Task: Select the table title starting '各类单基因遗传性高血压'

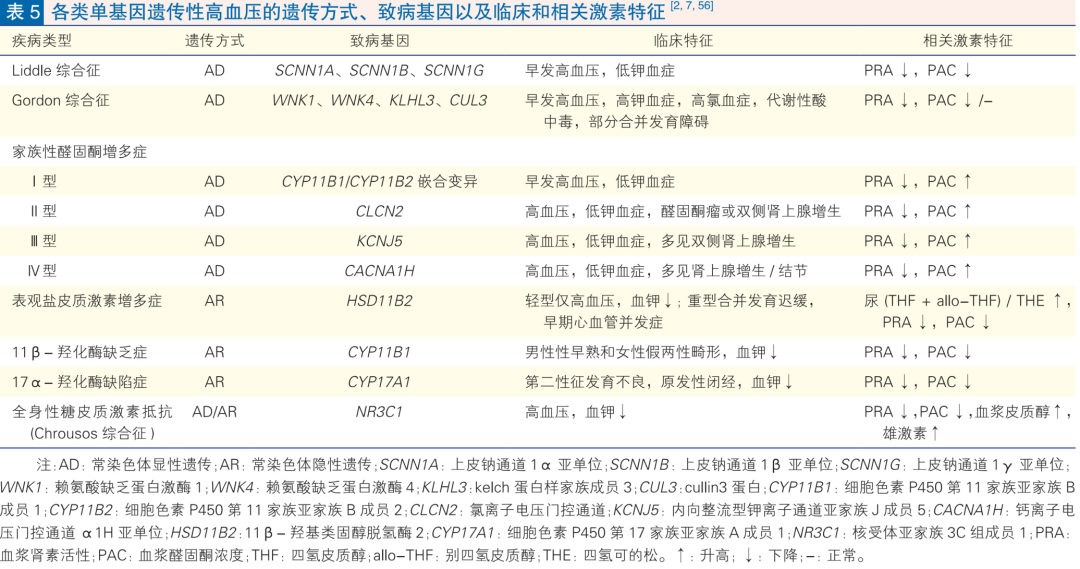Action: click(359, 12)
